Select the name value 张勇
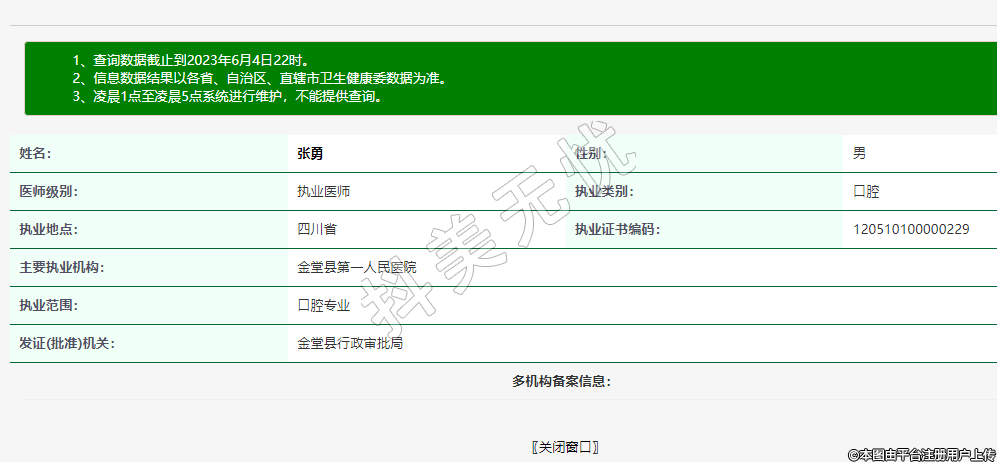This screenshot has width=997, height=462. click(x=310, y=154)
